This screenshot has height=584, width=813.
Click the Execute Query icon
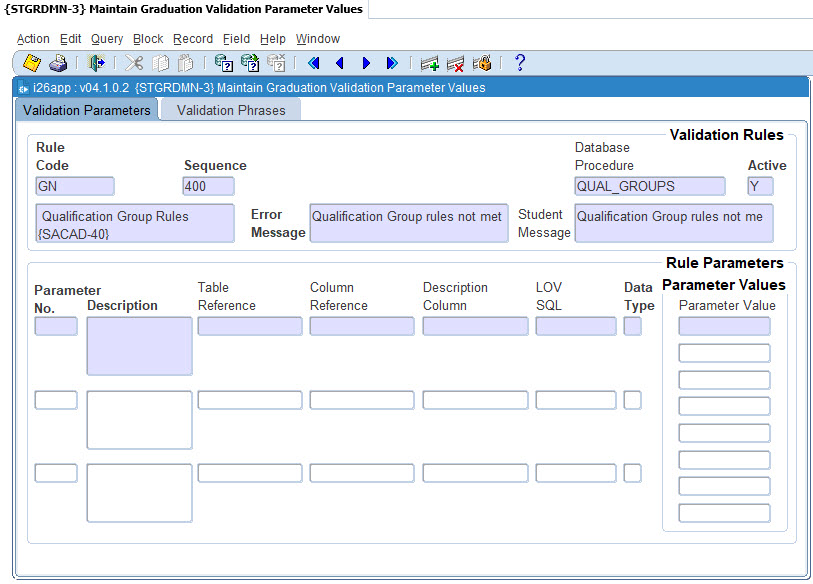[250, 63]
